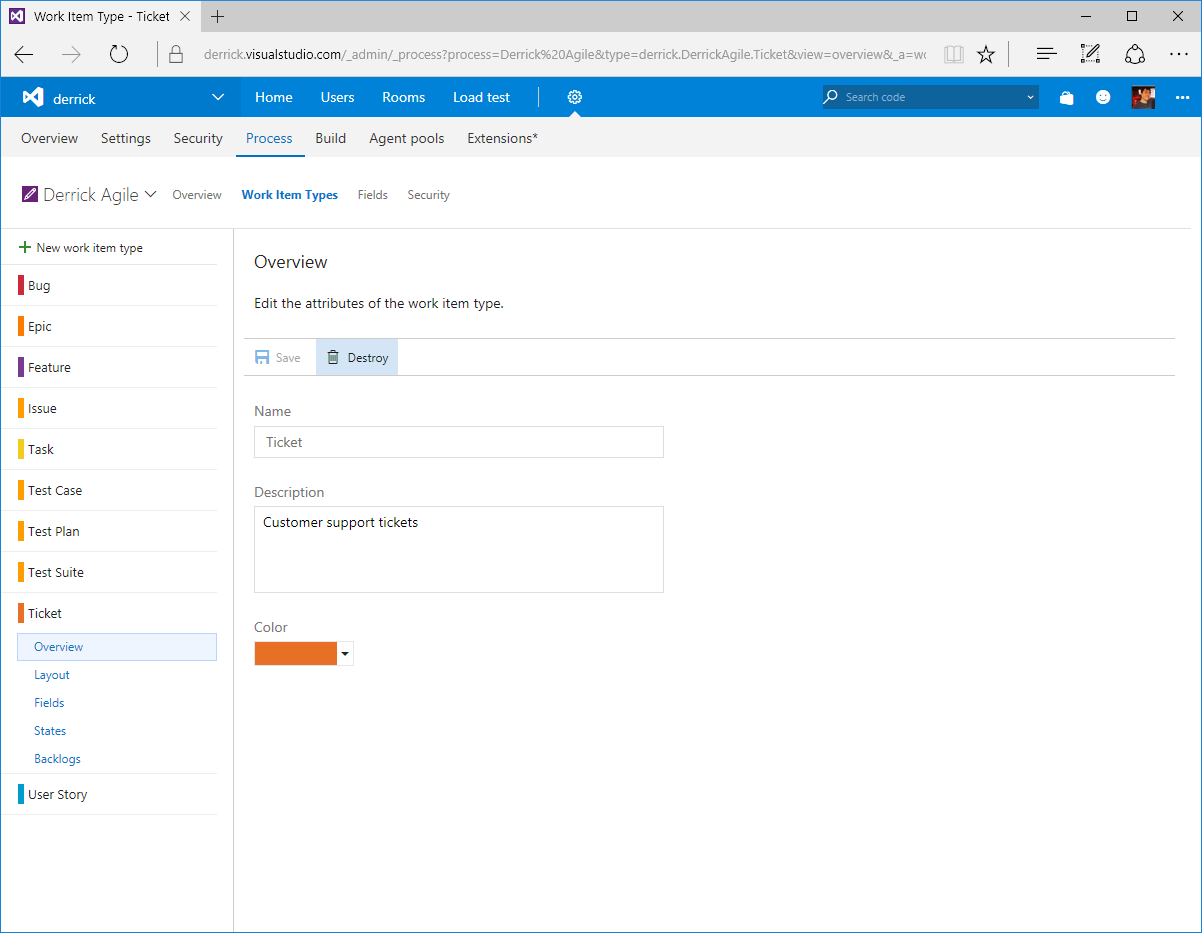Expand the Derrick Agile process chevron
Viewport: 1202px width, 933px height.
click(151, 194)
